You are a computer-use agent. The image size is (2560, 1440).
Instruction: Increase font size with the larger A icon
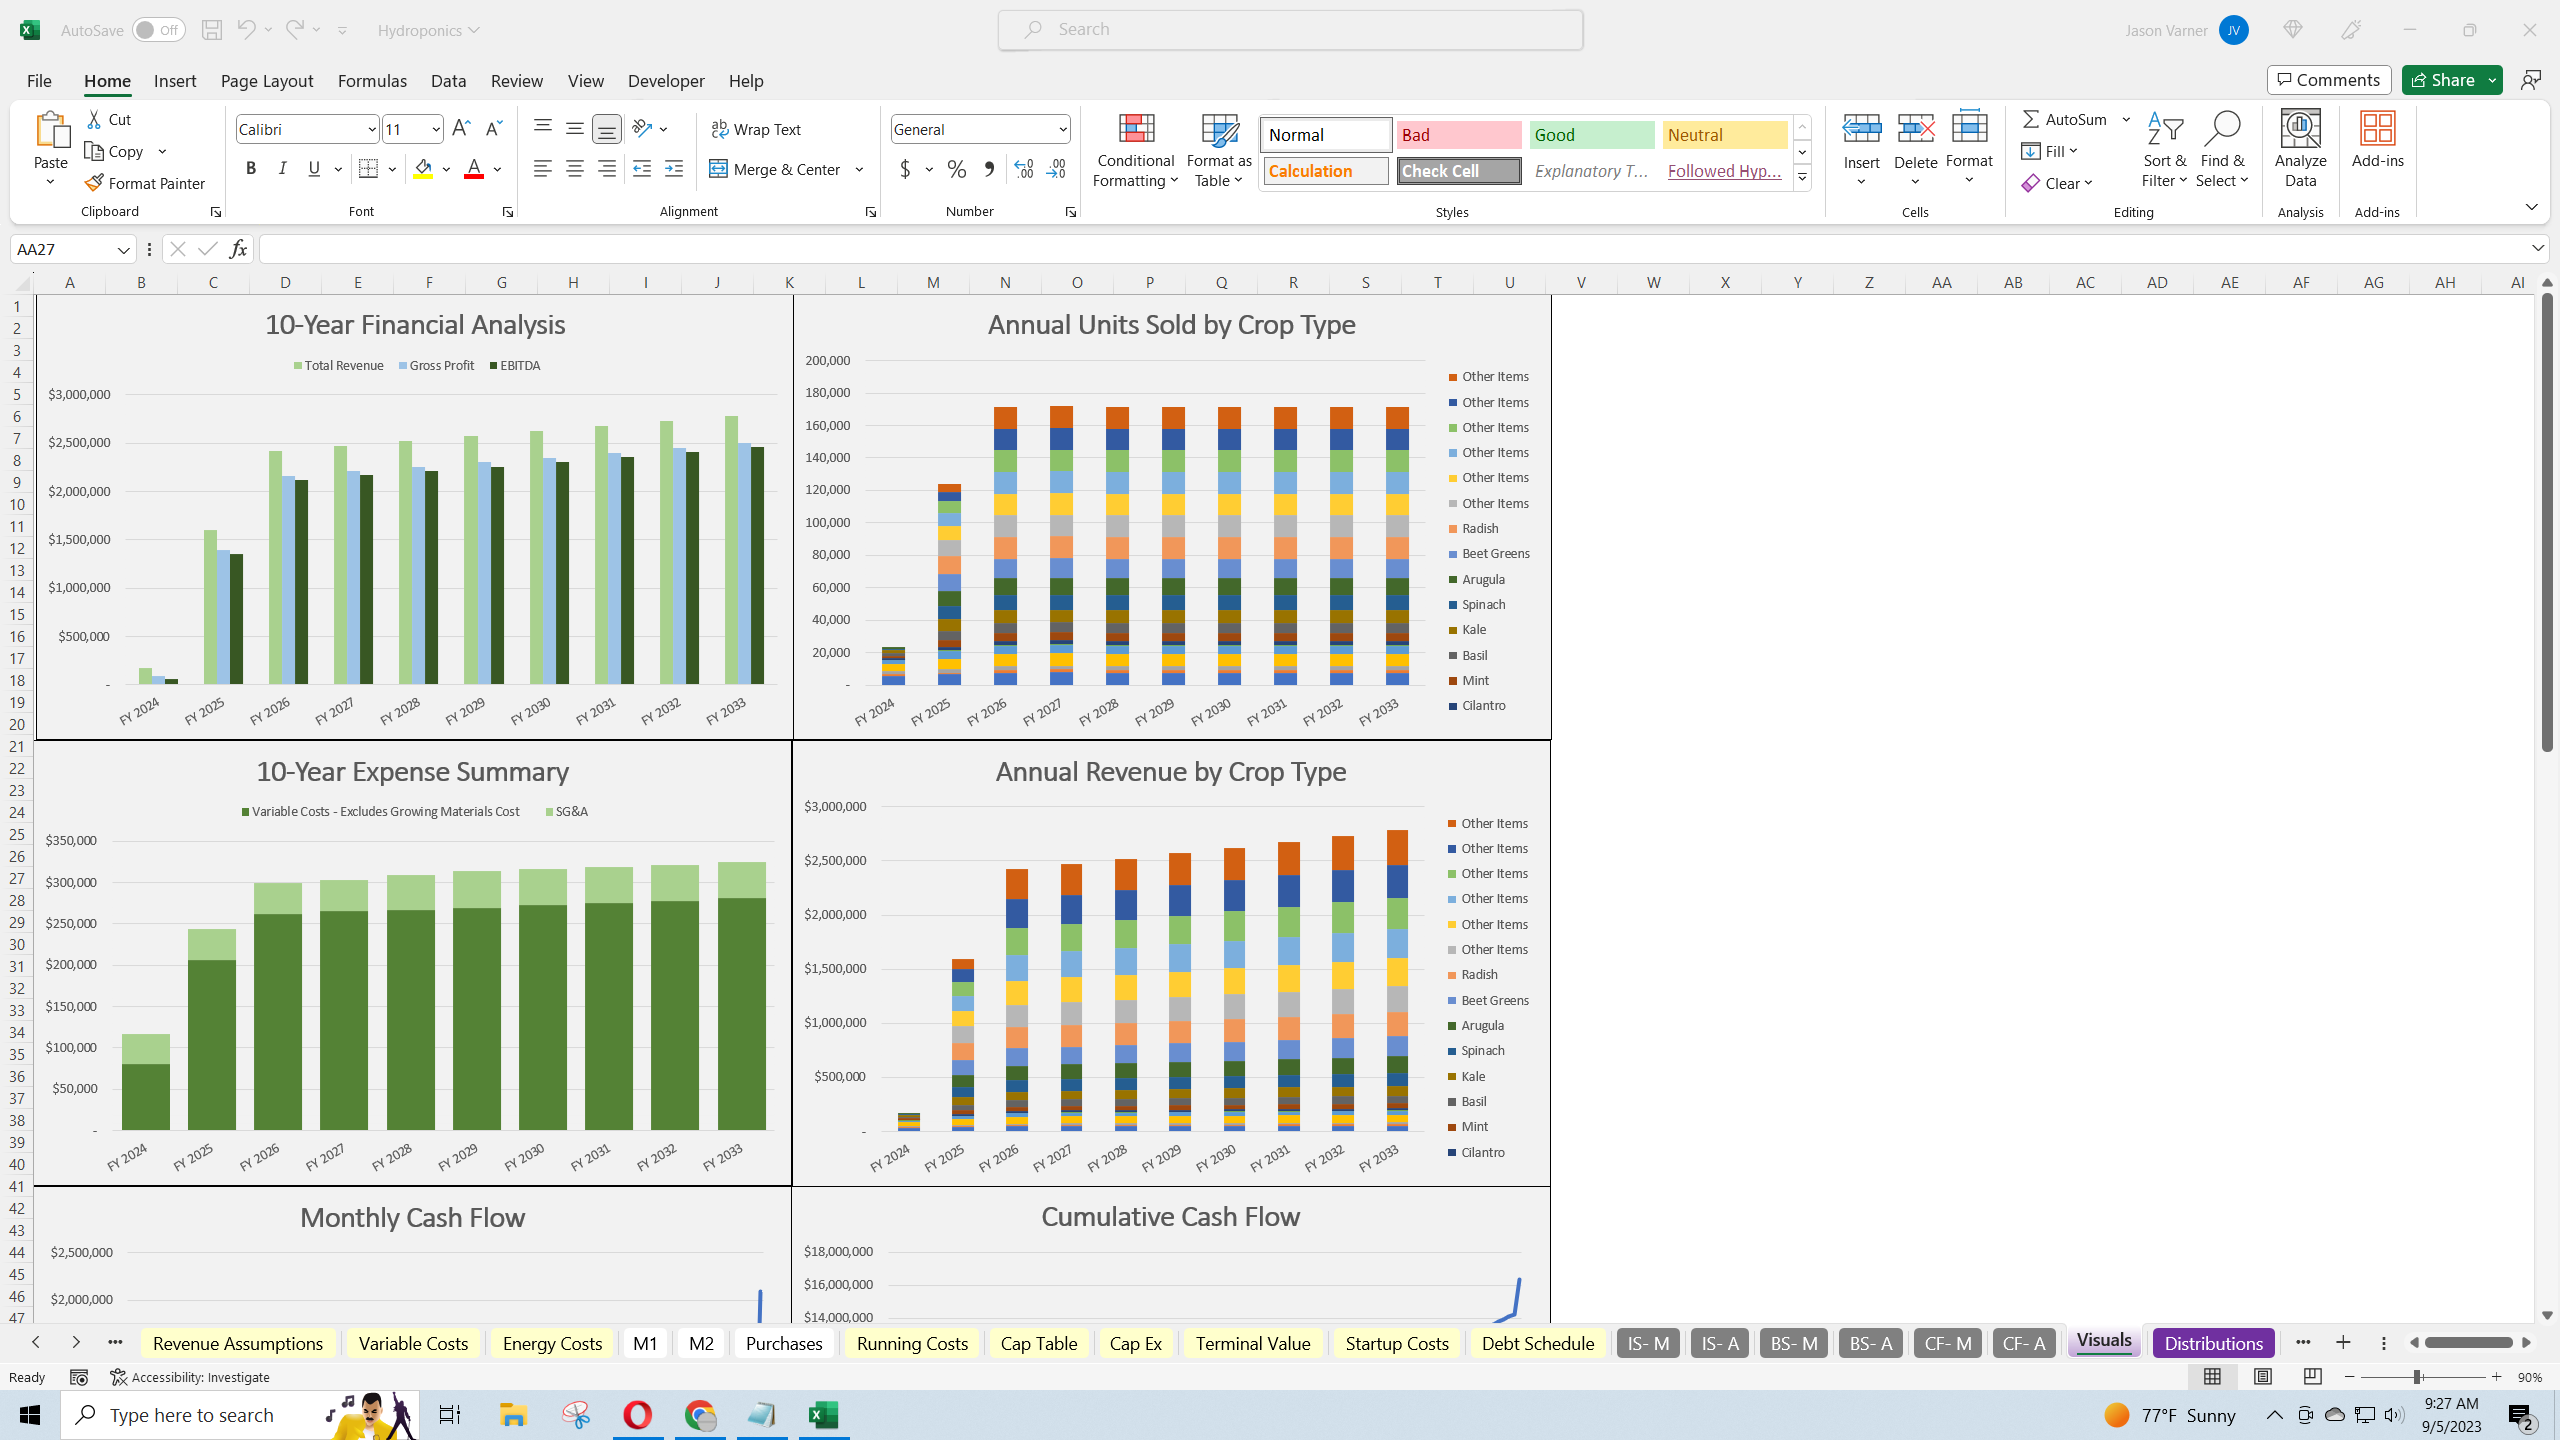[461, 129]
